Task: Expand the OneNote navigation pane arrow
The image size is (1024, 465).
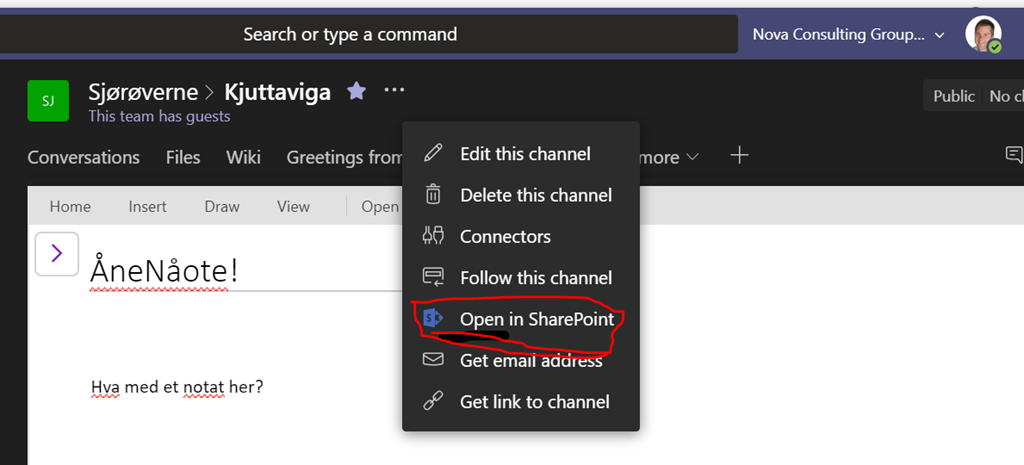Action: pos(57,253)
